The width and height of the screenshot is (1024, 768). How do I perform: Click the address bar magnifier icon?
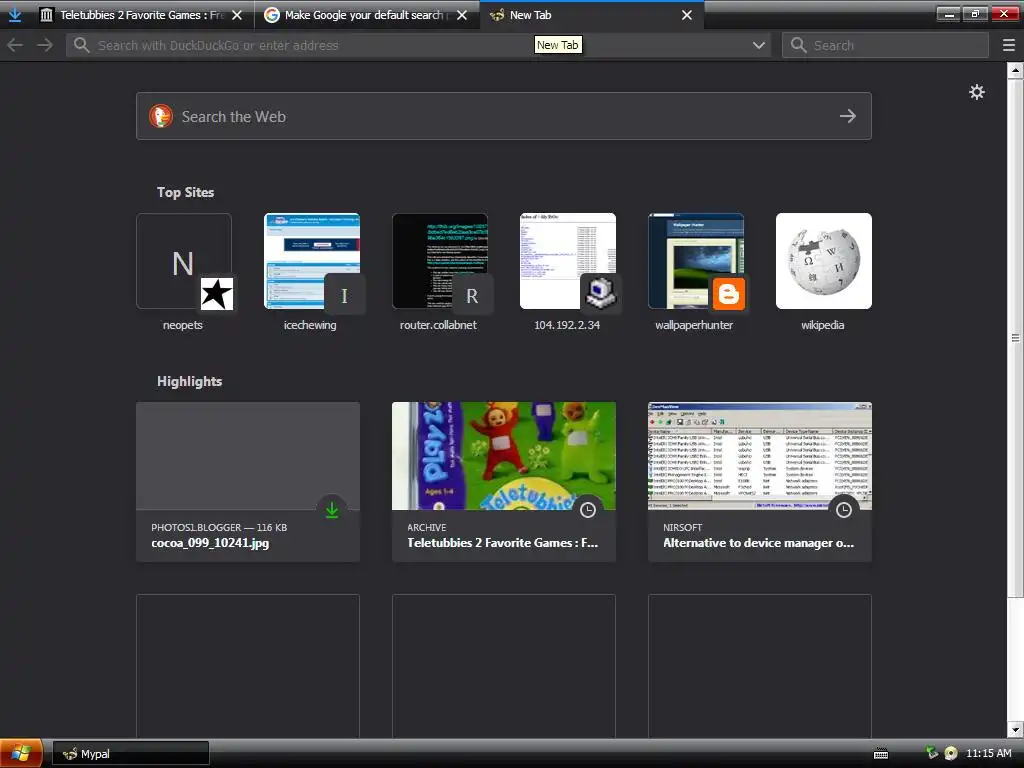pos(81,45)
